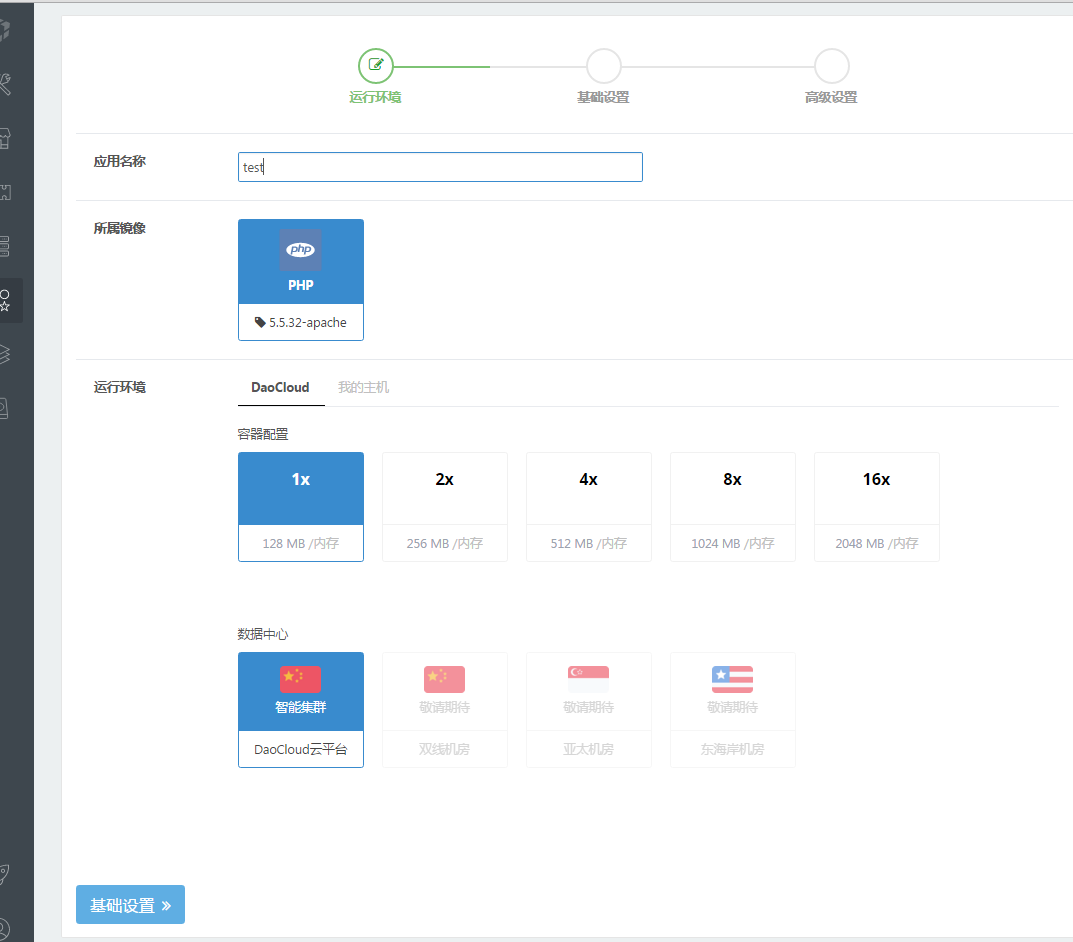The image size is (1073, 942).
Task: Select the 2x 256 MB container option
Action: point(445,507)
